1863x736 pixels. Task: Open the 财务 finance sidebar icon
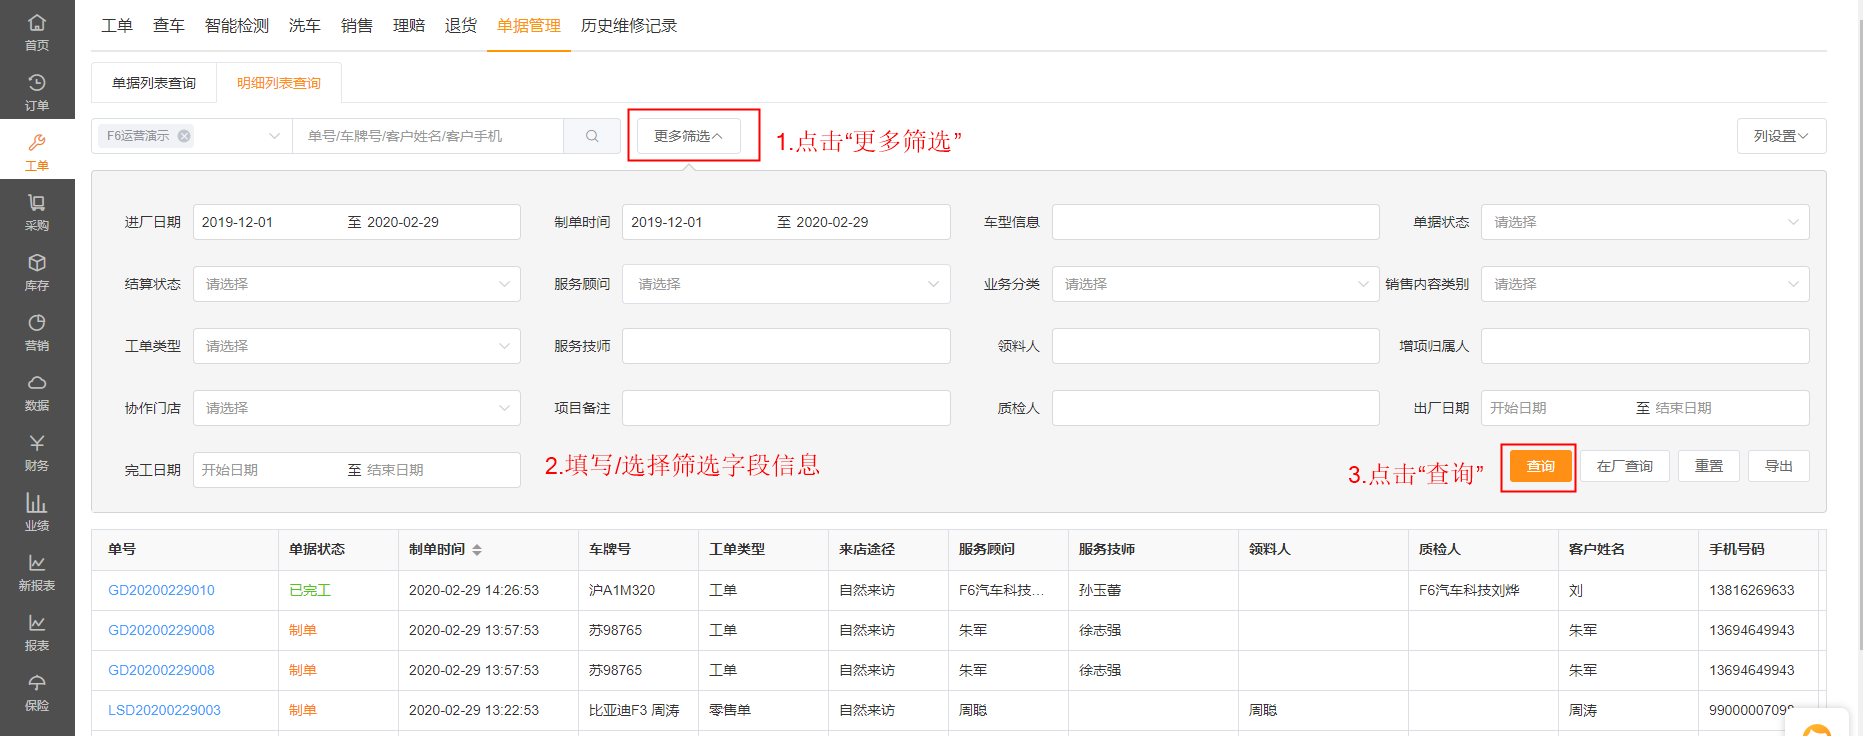(37, 451)
